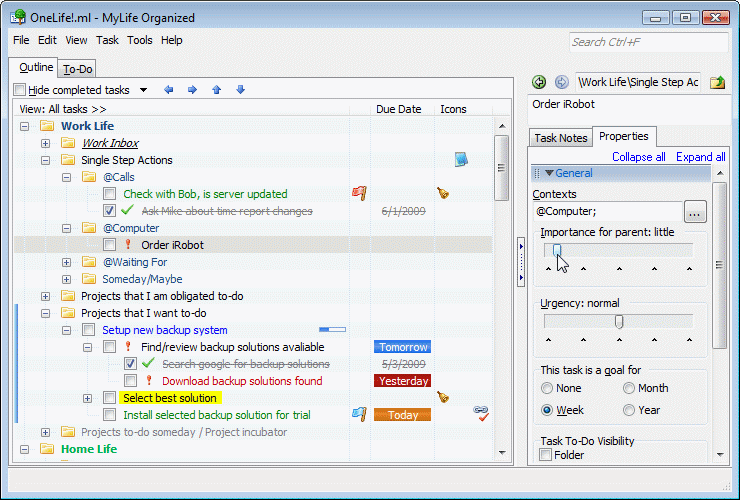Switch to the To-Do tab
740x500 pixels.
pos(77,69)
